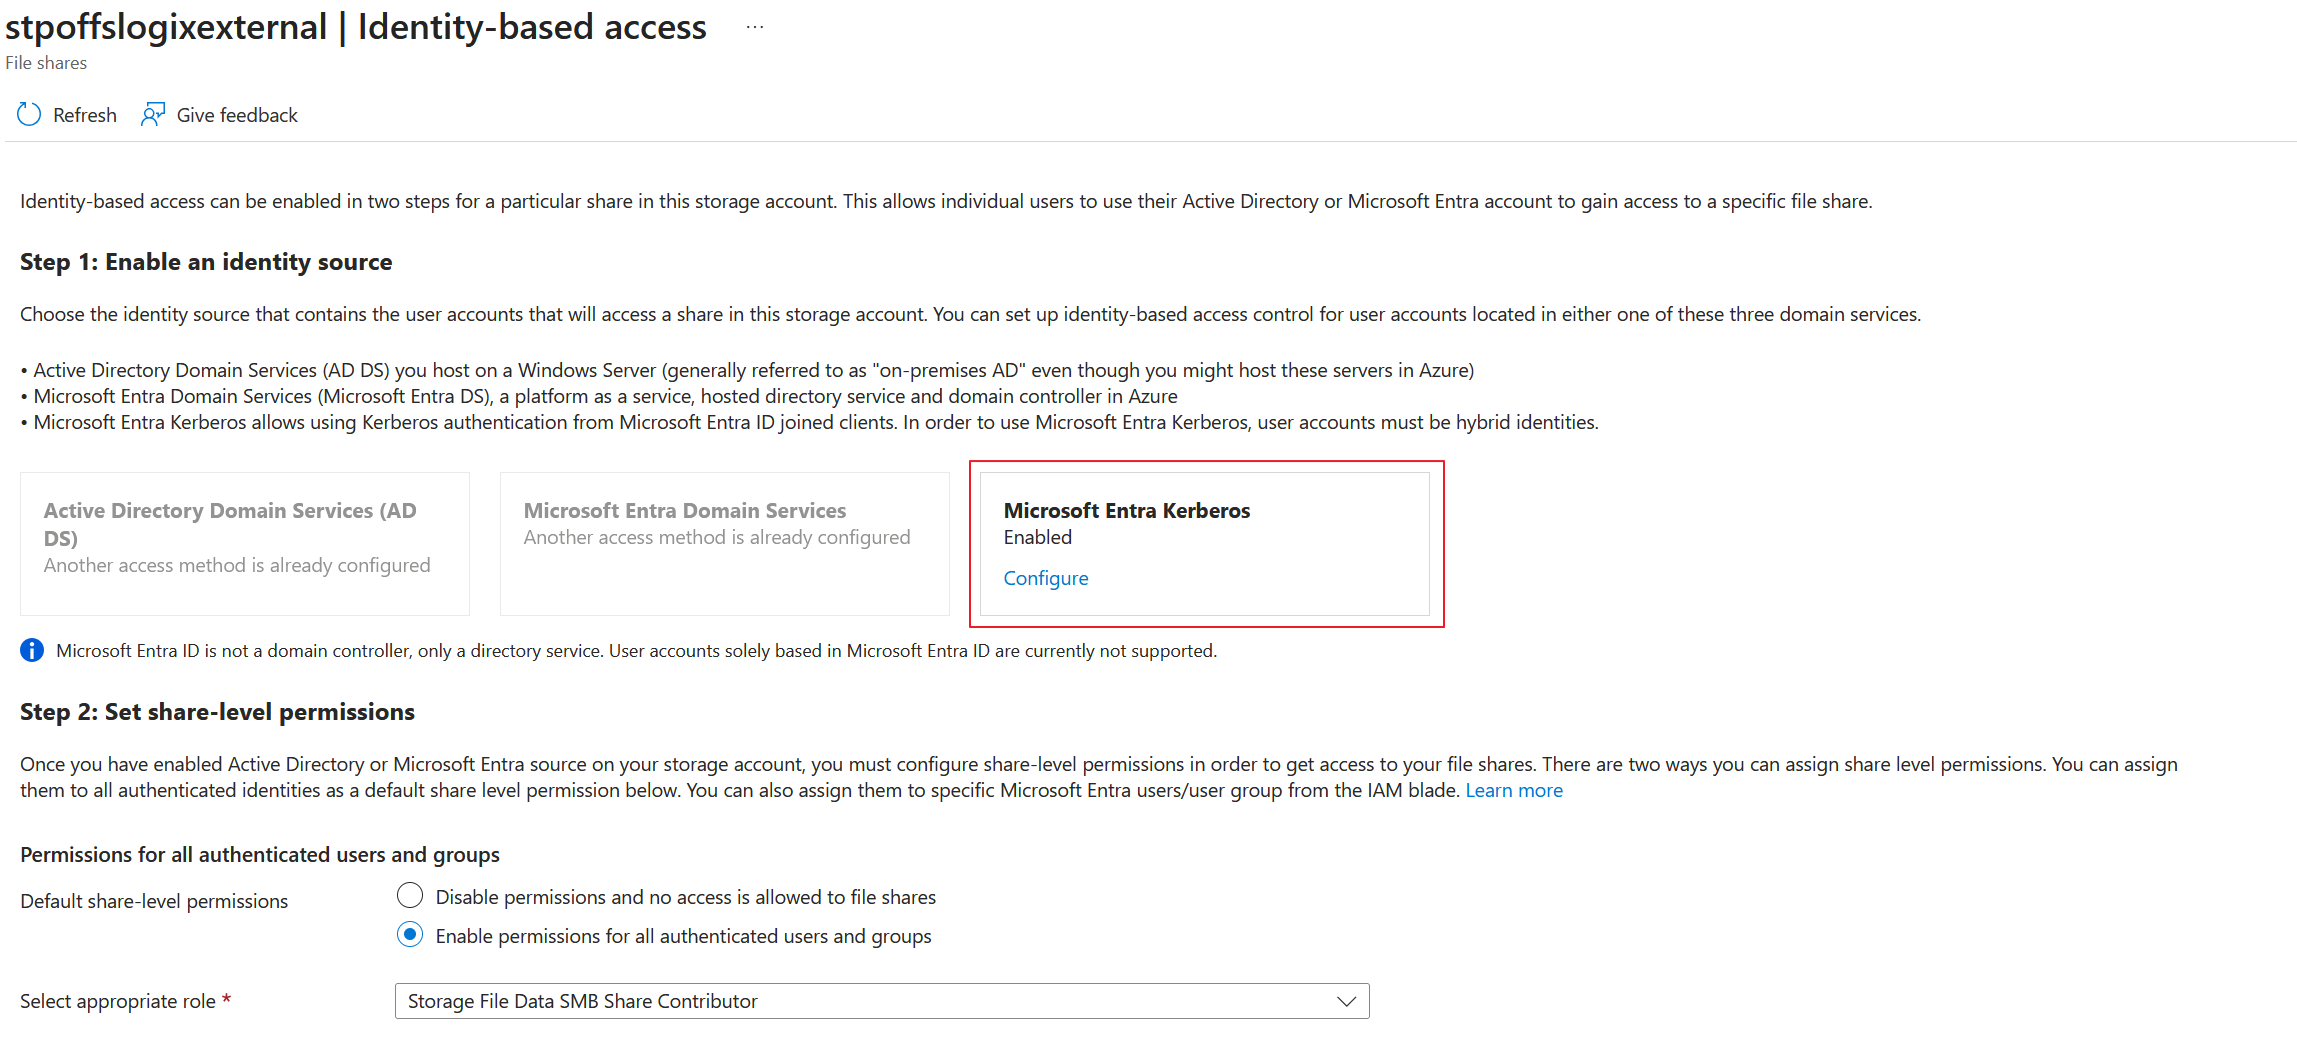Click the Give feedback toolbar label
2297x1042 pixels.
(237, 115)
